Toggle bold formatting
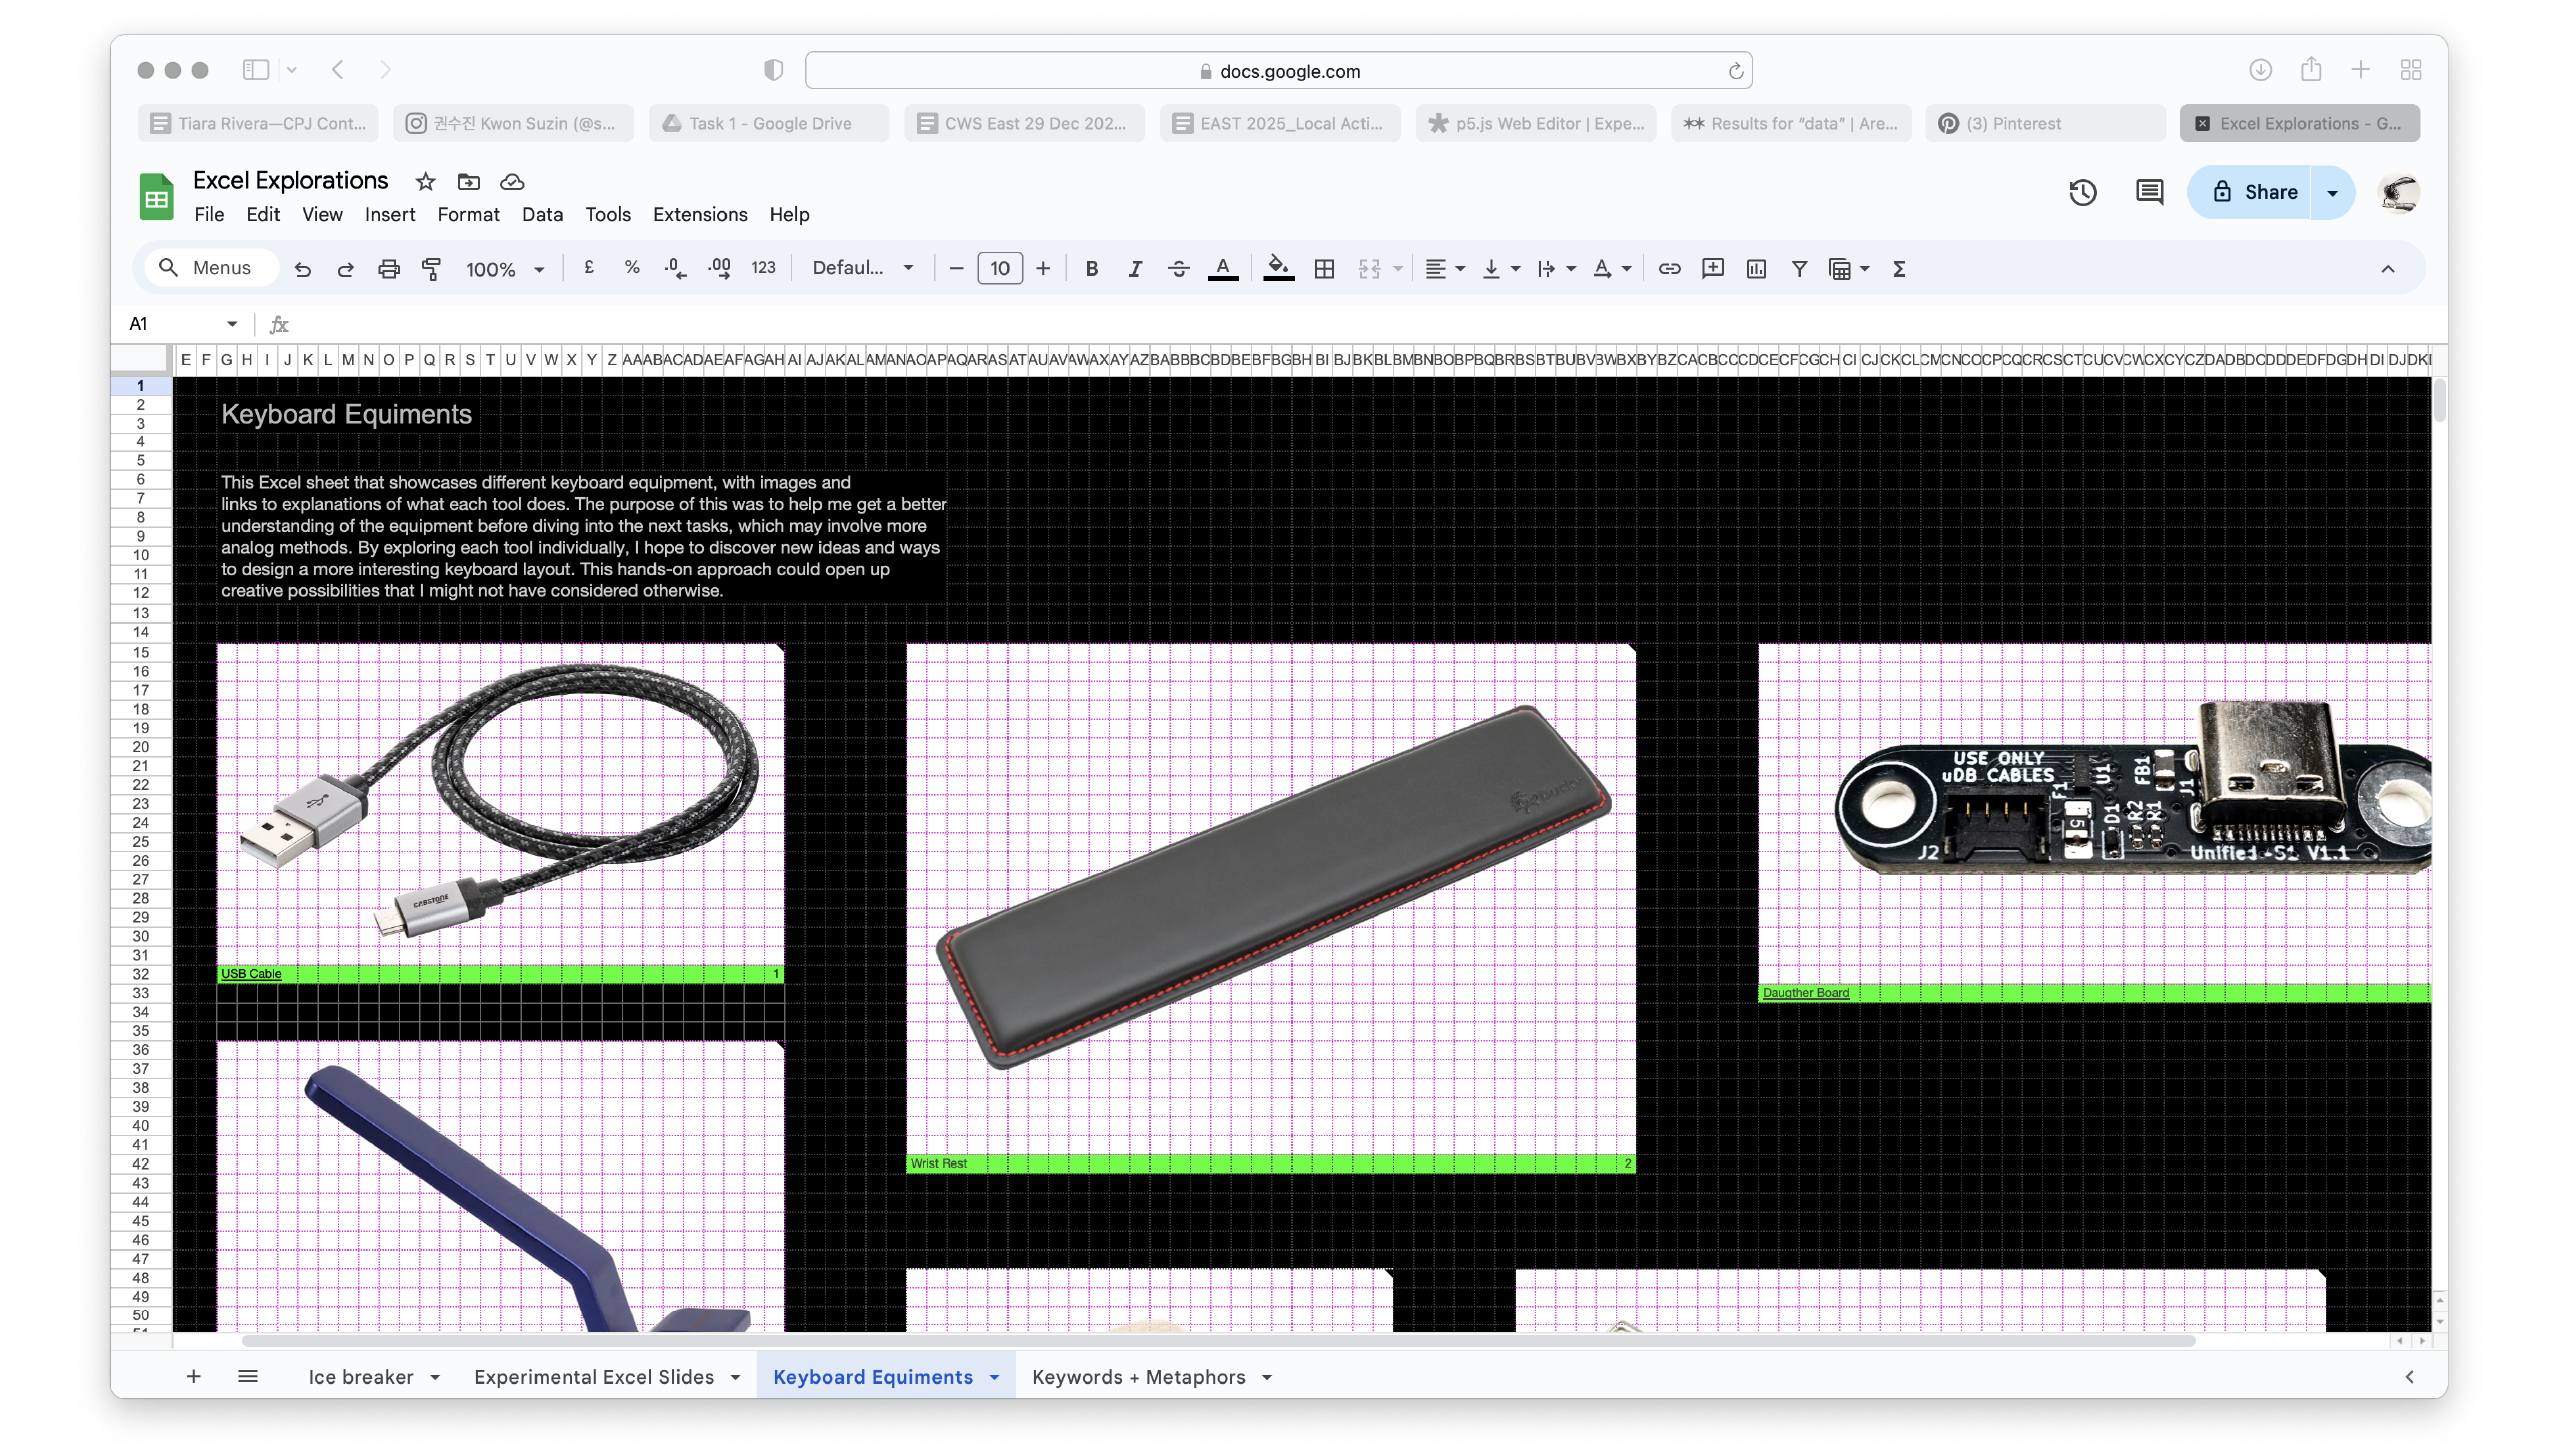The image size is (2560, 1456). tap(1092, 268)
